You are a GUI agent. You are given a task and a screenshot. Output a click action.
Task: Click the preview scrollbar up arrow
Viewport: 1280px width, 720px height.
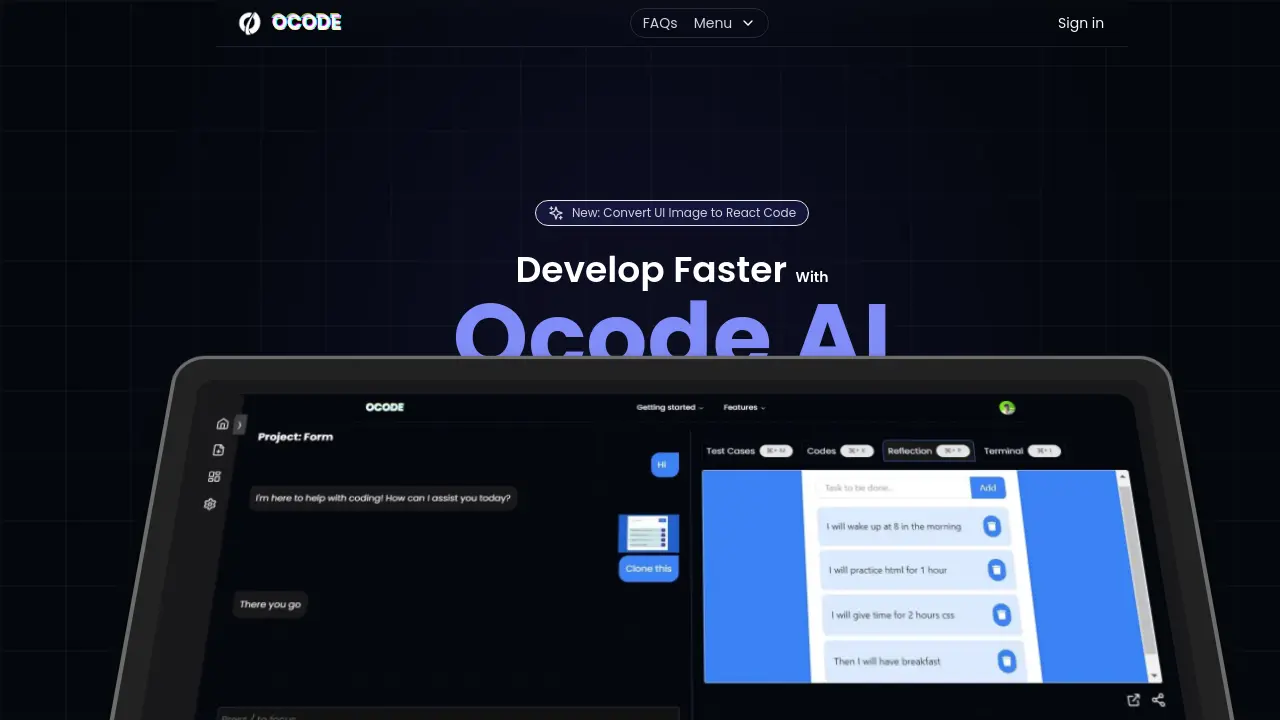(x=1124, y=478)
